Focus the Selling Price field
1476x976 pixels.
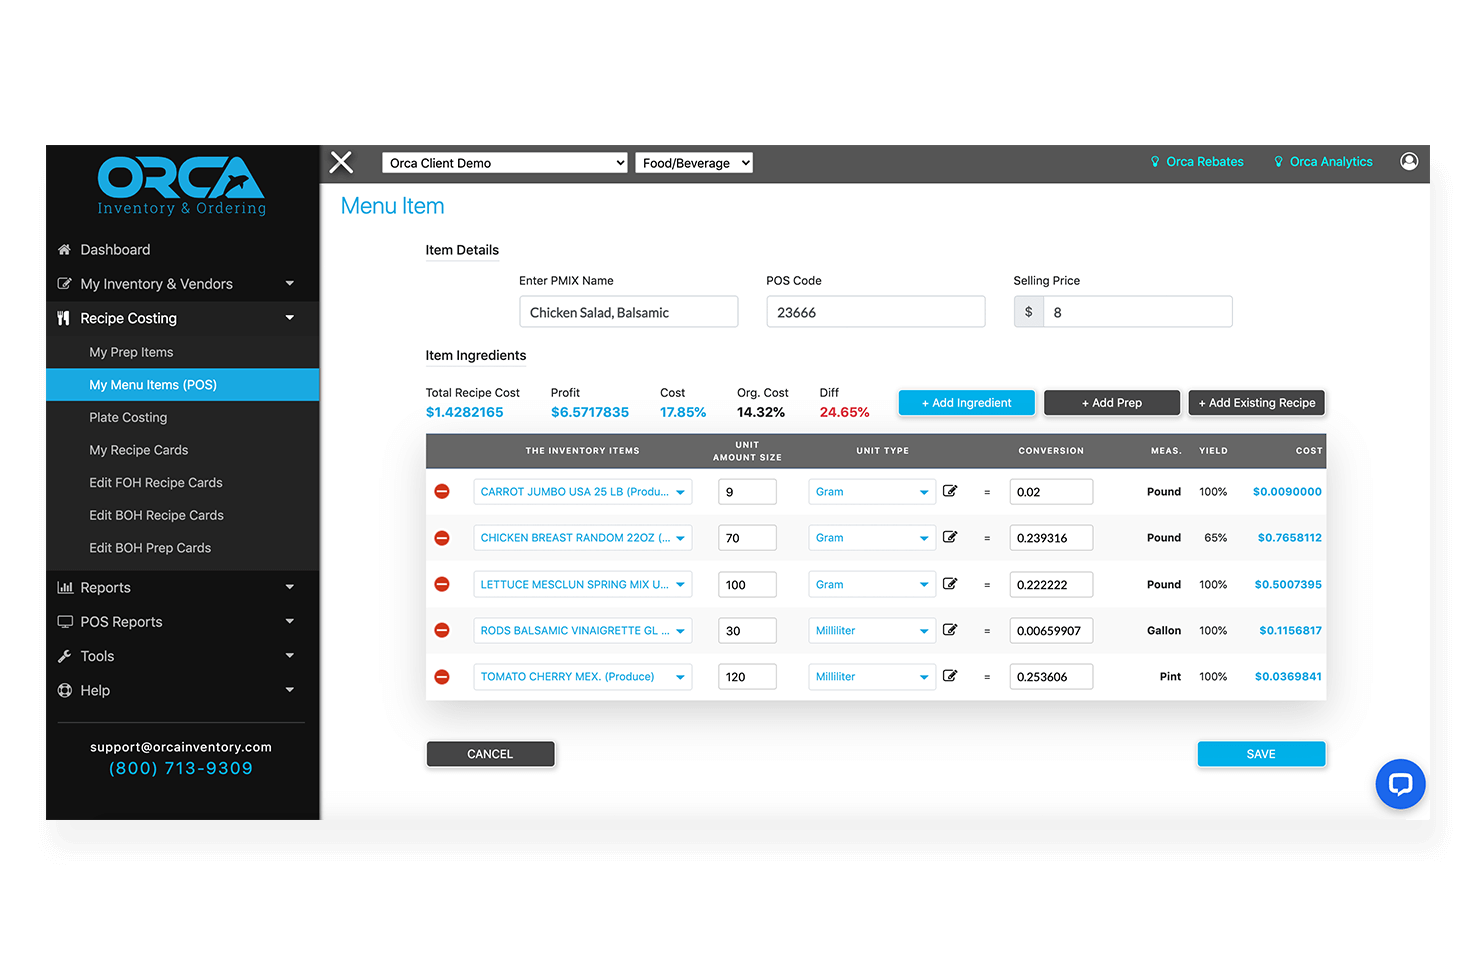[1138, 312]
